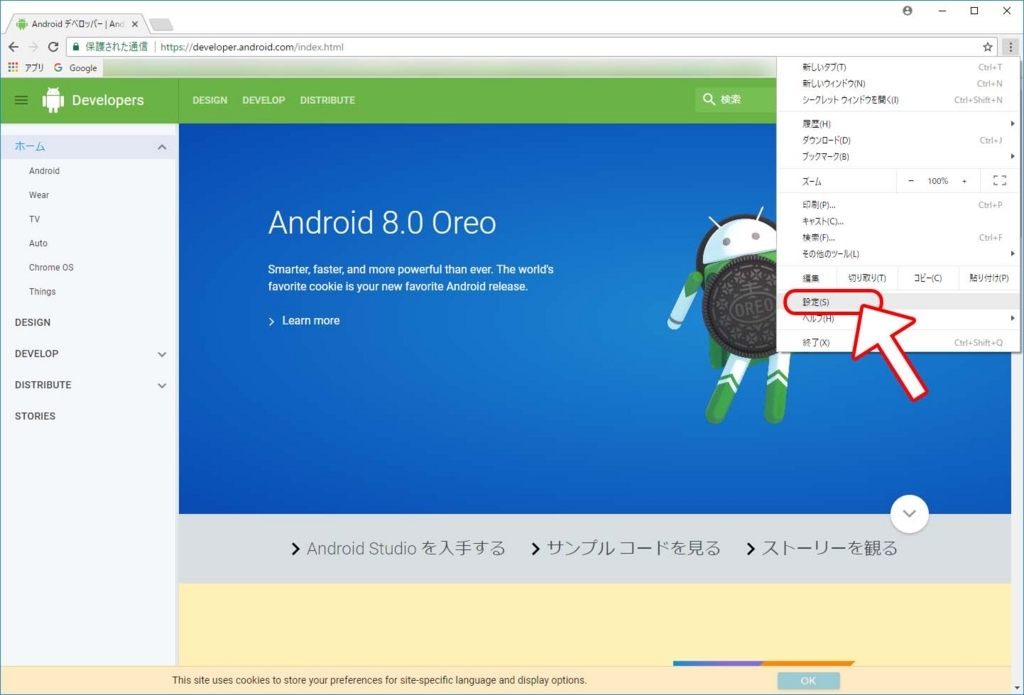The width and height of the screenshot is (1024, 695).
Task: Choose 新しいタブ(T) from the menu
Action: tap(899, 67)
